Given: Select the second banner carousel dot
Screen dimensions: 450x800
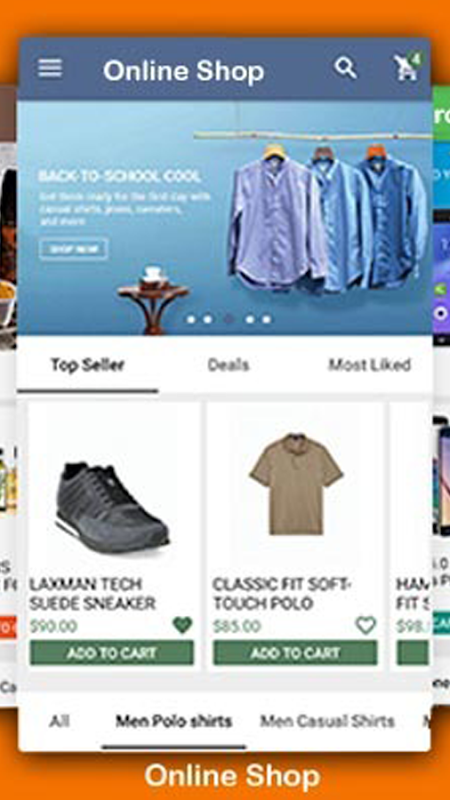Looking at the screenshot, I should [208, 319].
